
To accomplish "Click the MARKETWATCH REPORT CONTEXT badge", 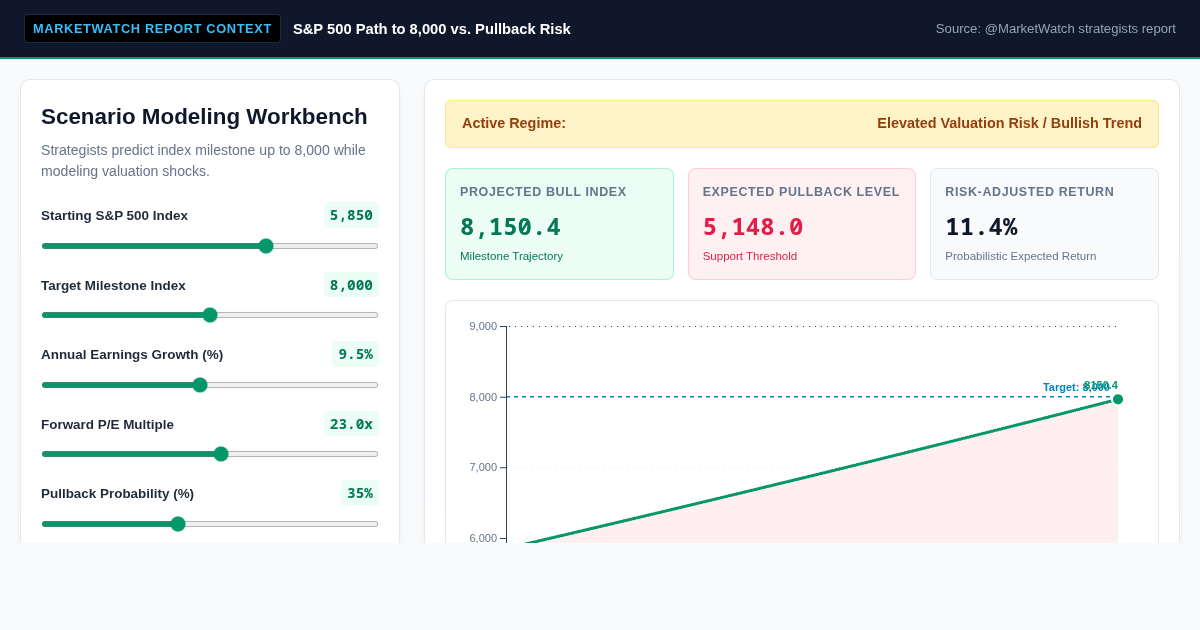I will tap(152, 28).
